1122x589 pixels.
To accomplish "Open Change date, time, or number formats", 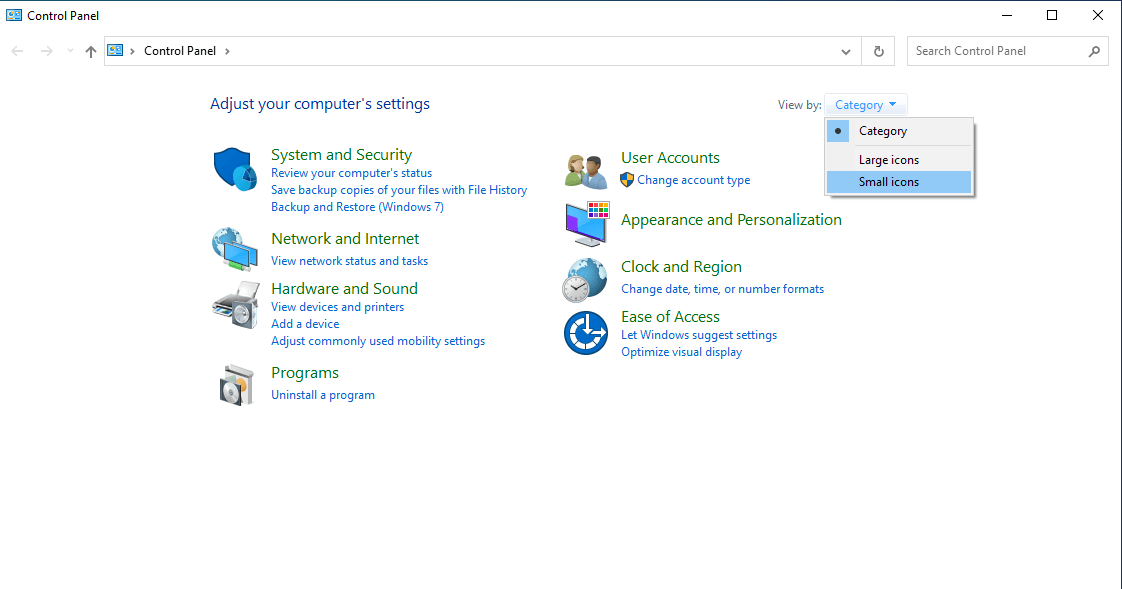I will click(x=722, y=288).
